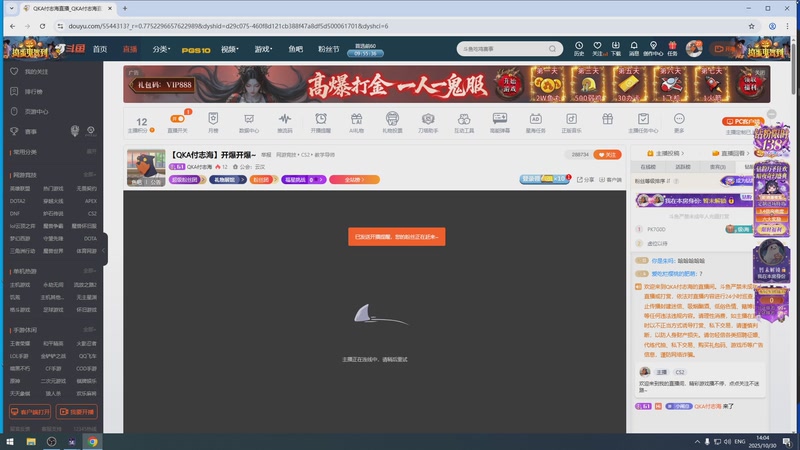Click the VIP888 advertisement banner
This screenshot has width=800, height=450.
446,84
